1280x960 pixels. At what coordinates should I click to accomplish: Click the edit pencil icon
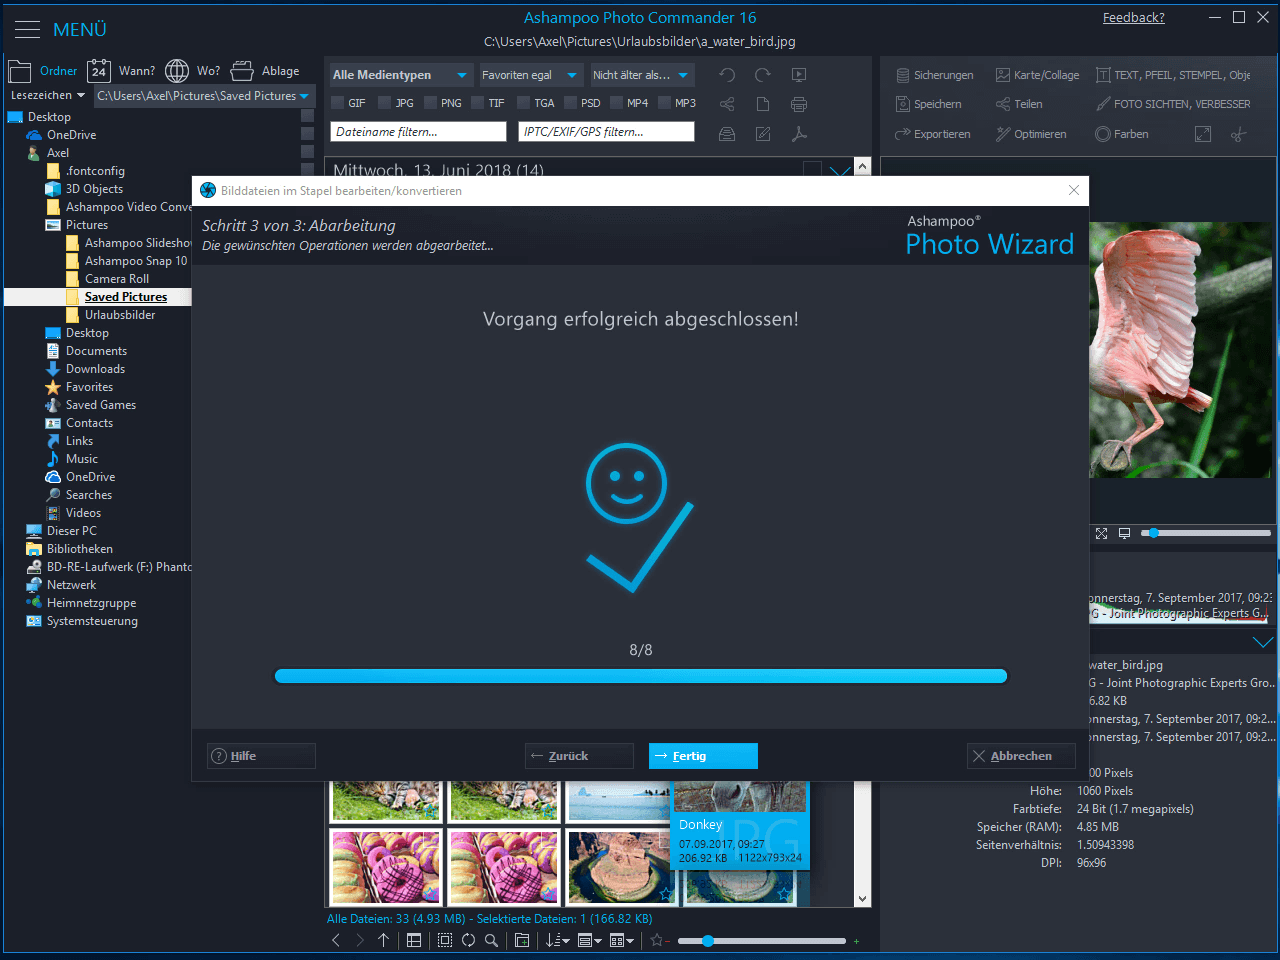pos(763,134)
